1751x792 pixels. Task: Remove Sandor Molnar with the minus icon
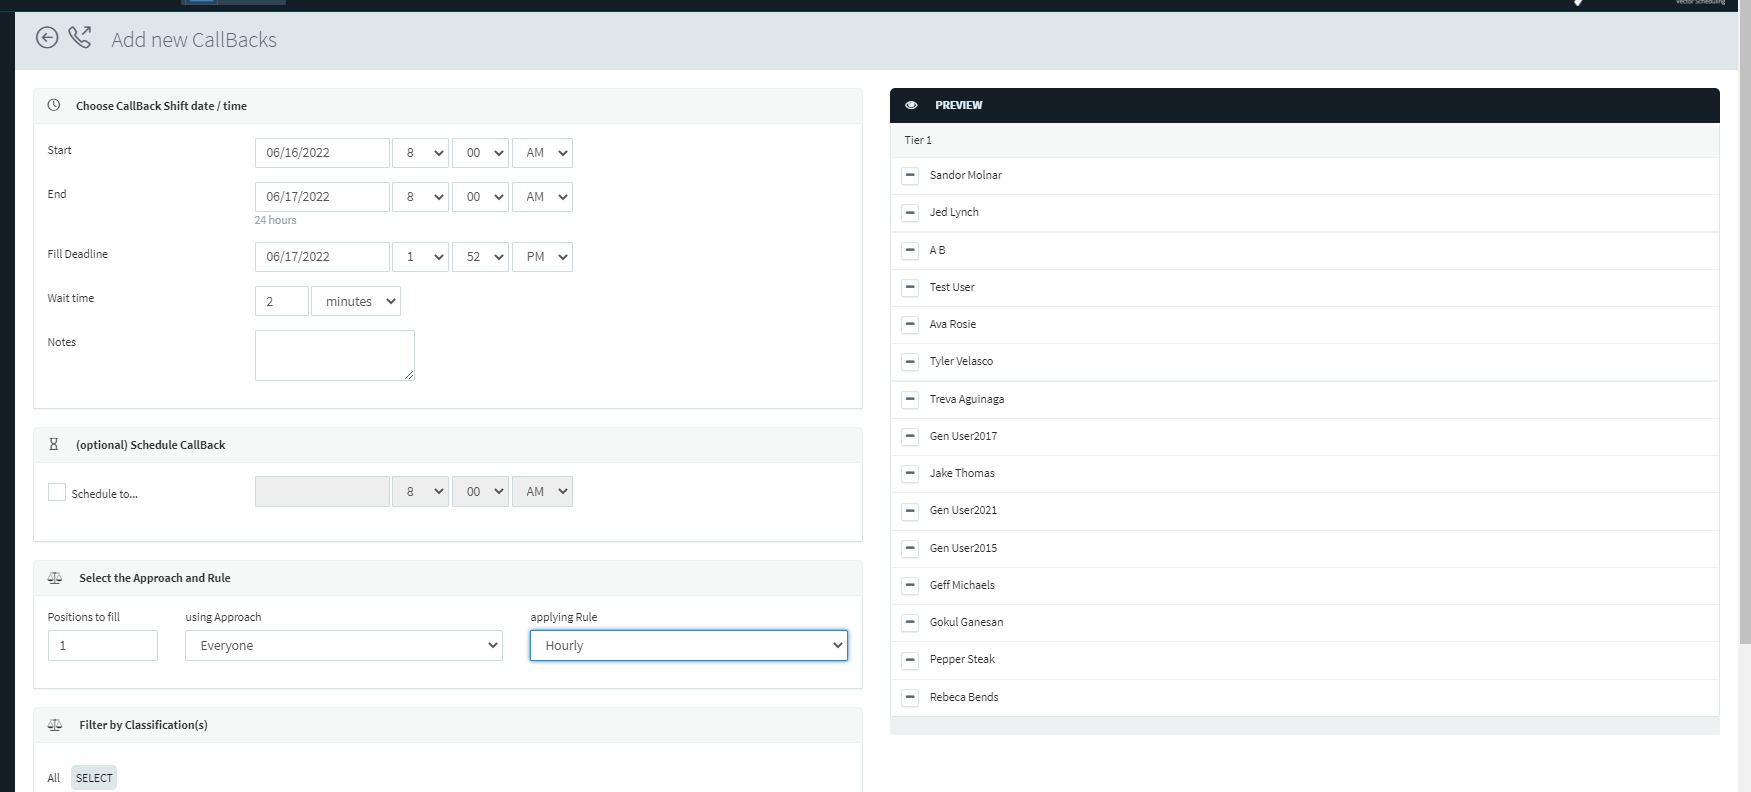point(910,175)
